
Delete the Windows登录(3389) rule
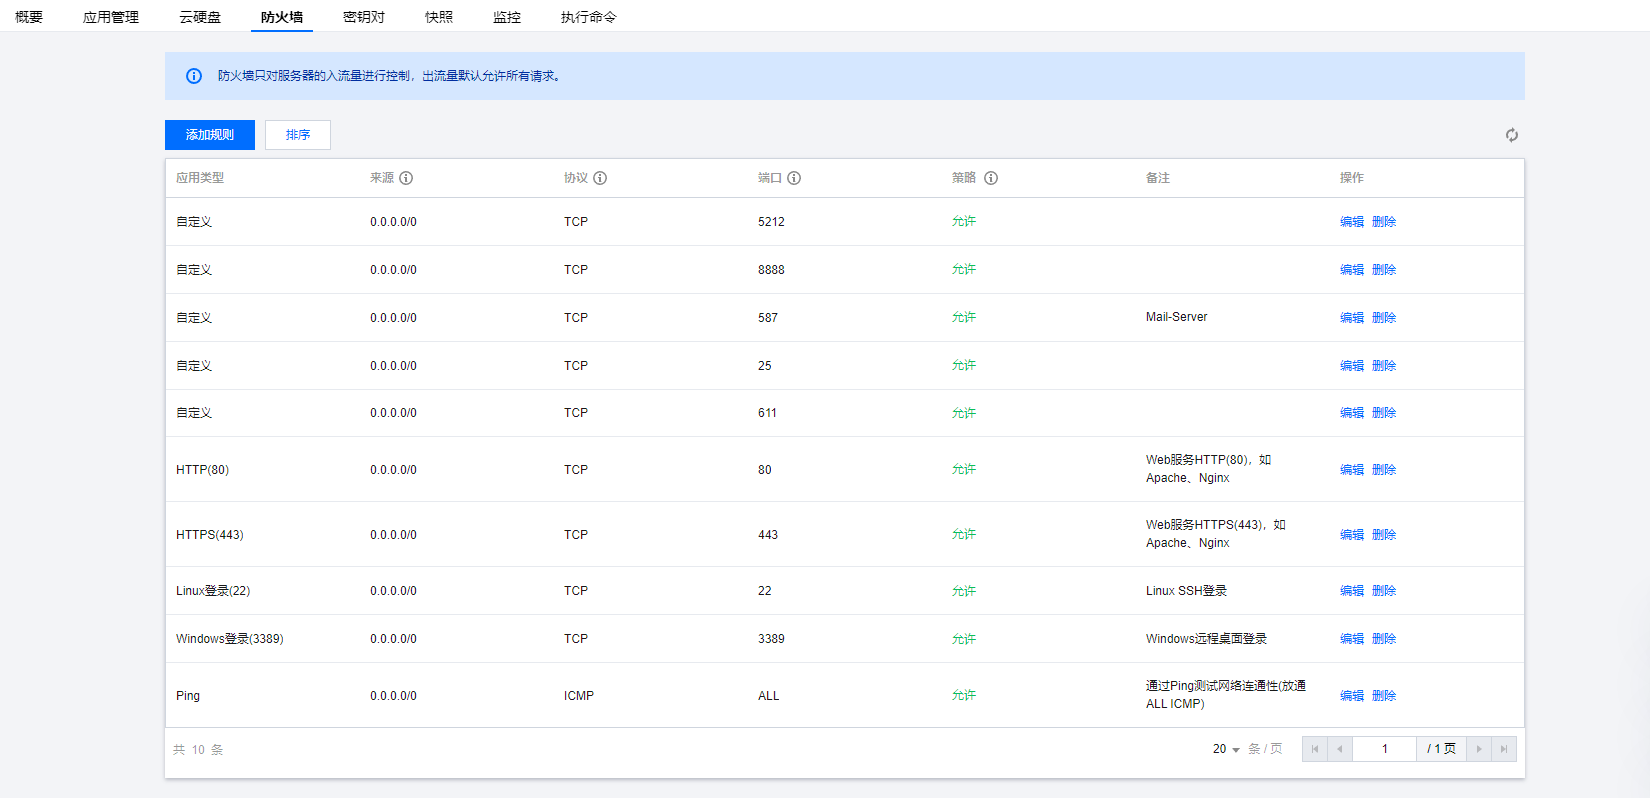pyautogui.click(x=1384, y=639)
